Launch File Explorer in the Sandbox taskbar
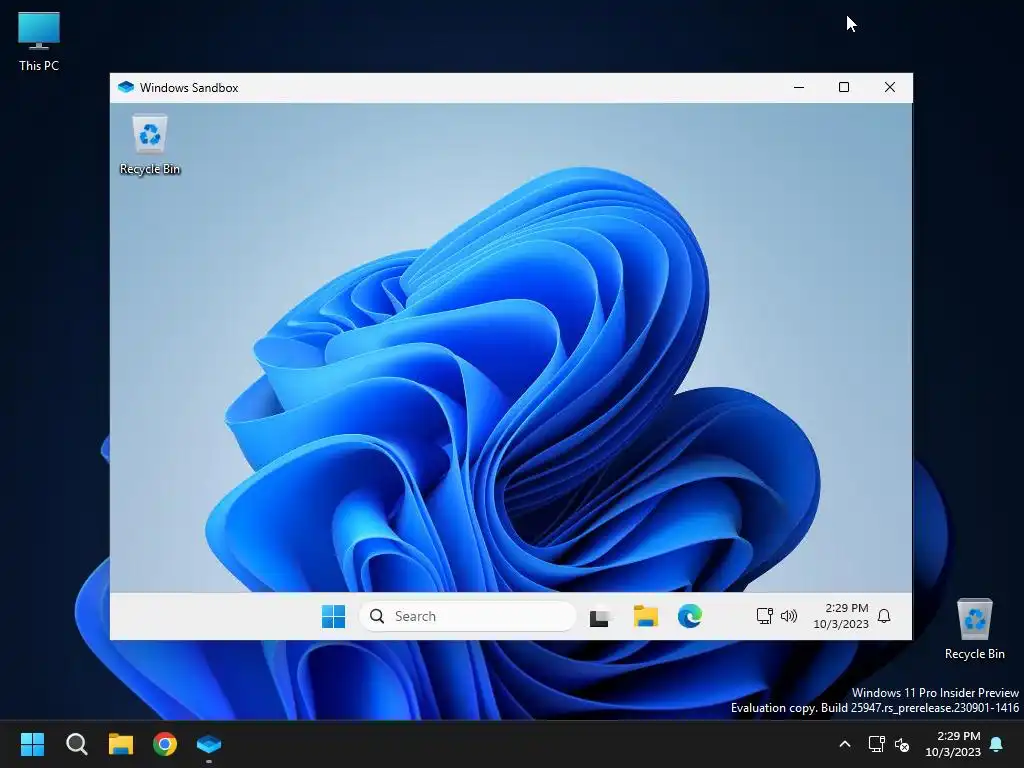Viewport: 1024px width, 768px height. 645,616
